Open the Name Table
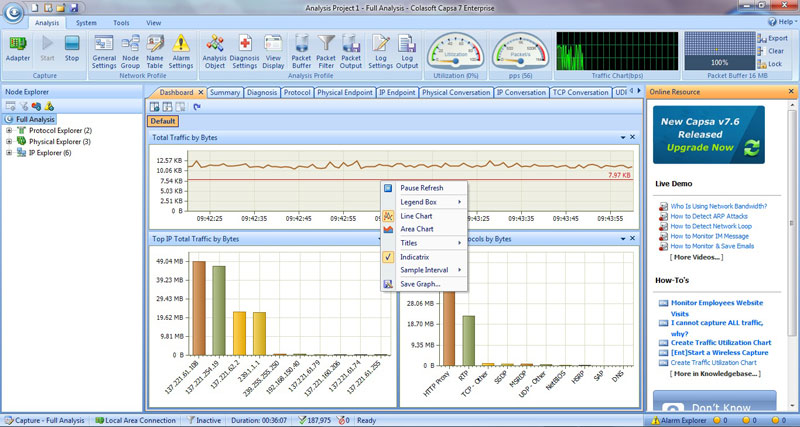 pos(155,52)
